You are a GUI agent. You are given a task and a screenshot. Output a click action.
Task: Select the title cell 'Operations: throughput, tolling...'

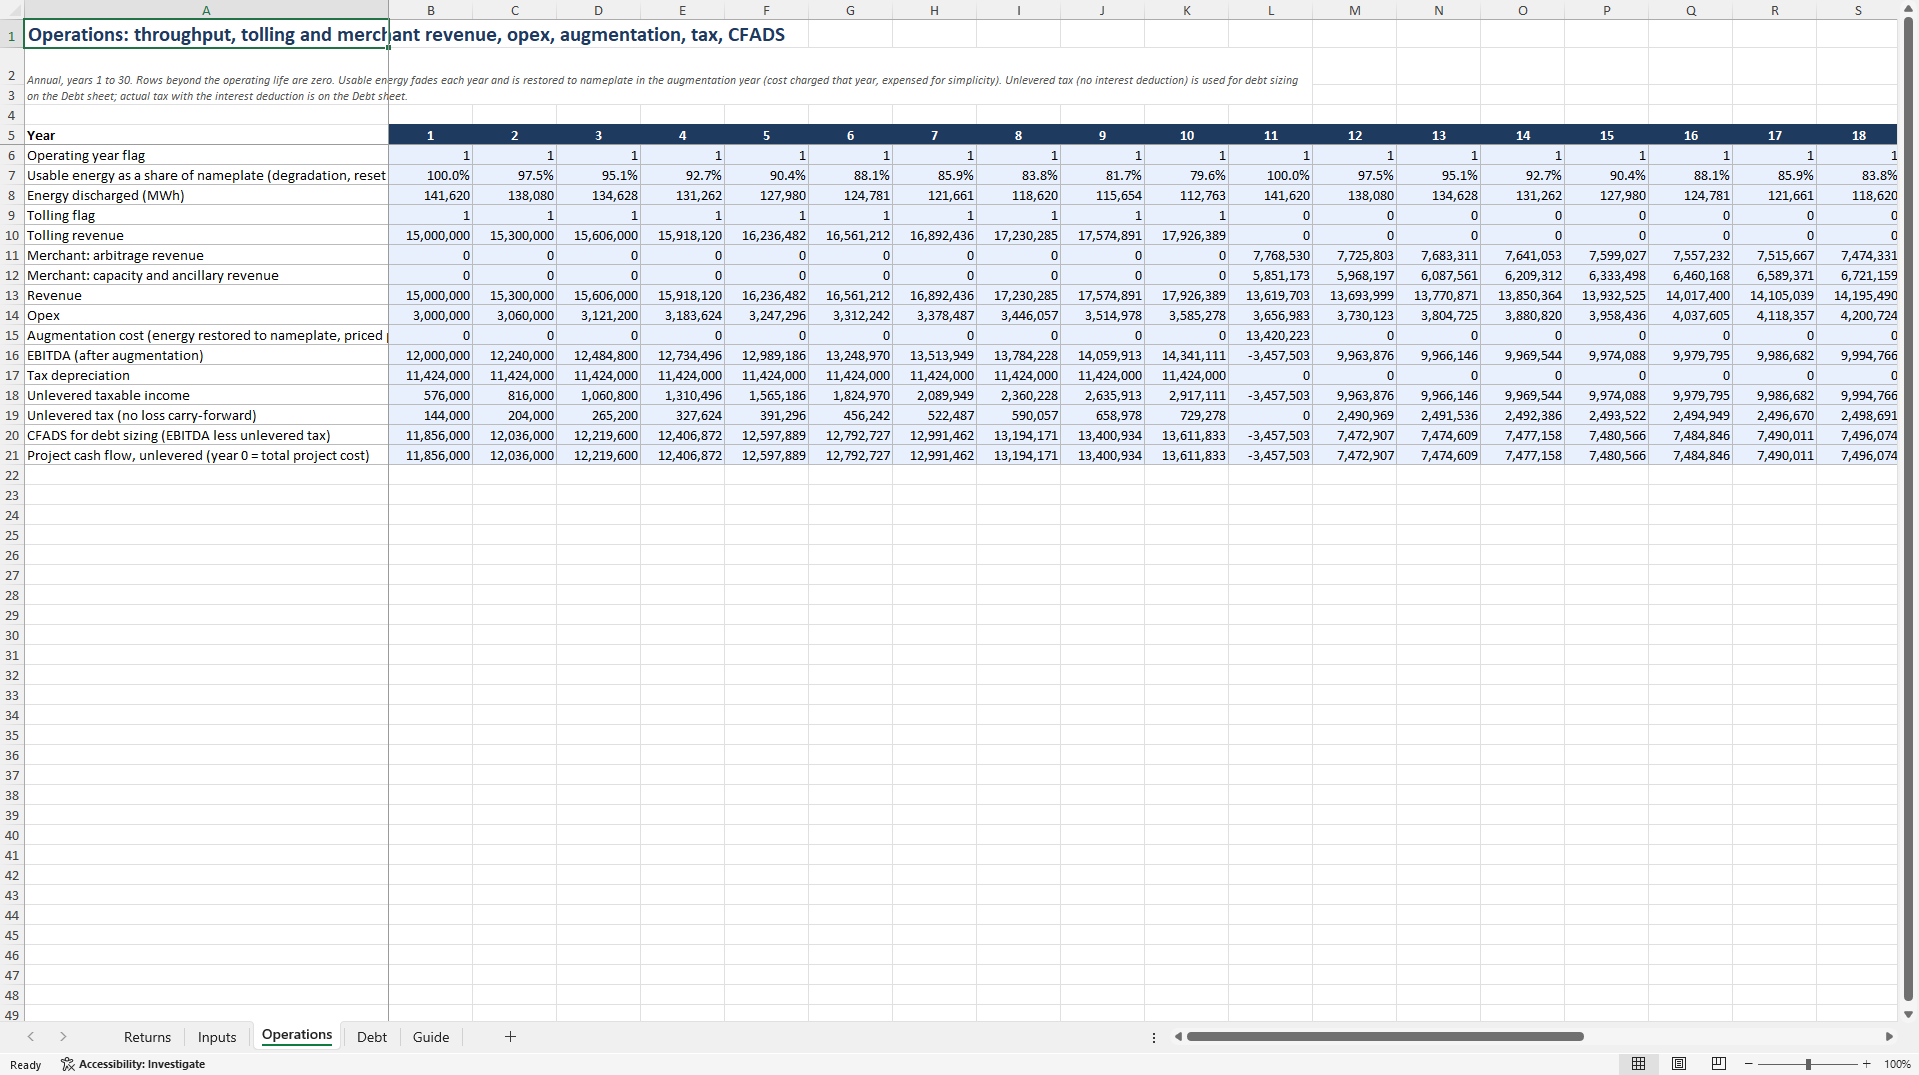206,35
